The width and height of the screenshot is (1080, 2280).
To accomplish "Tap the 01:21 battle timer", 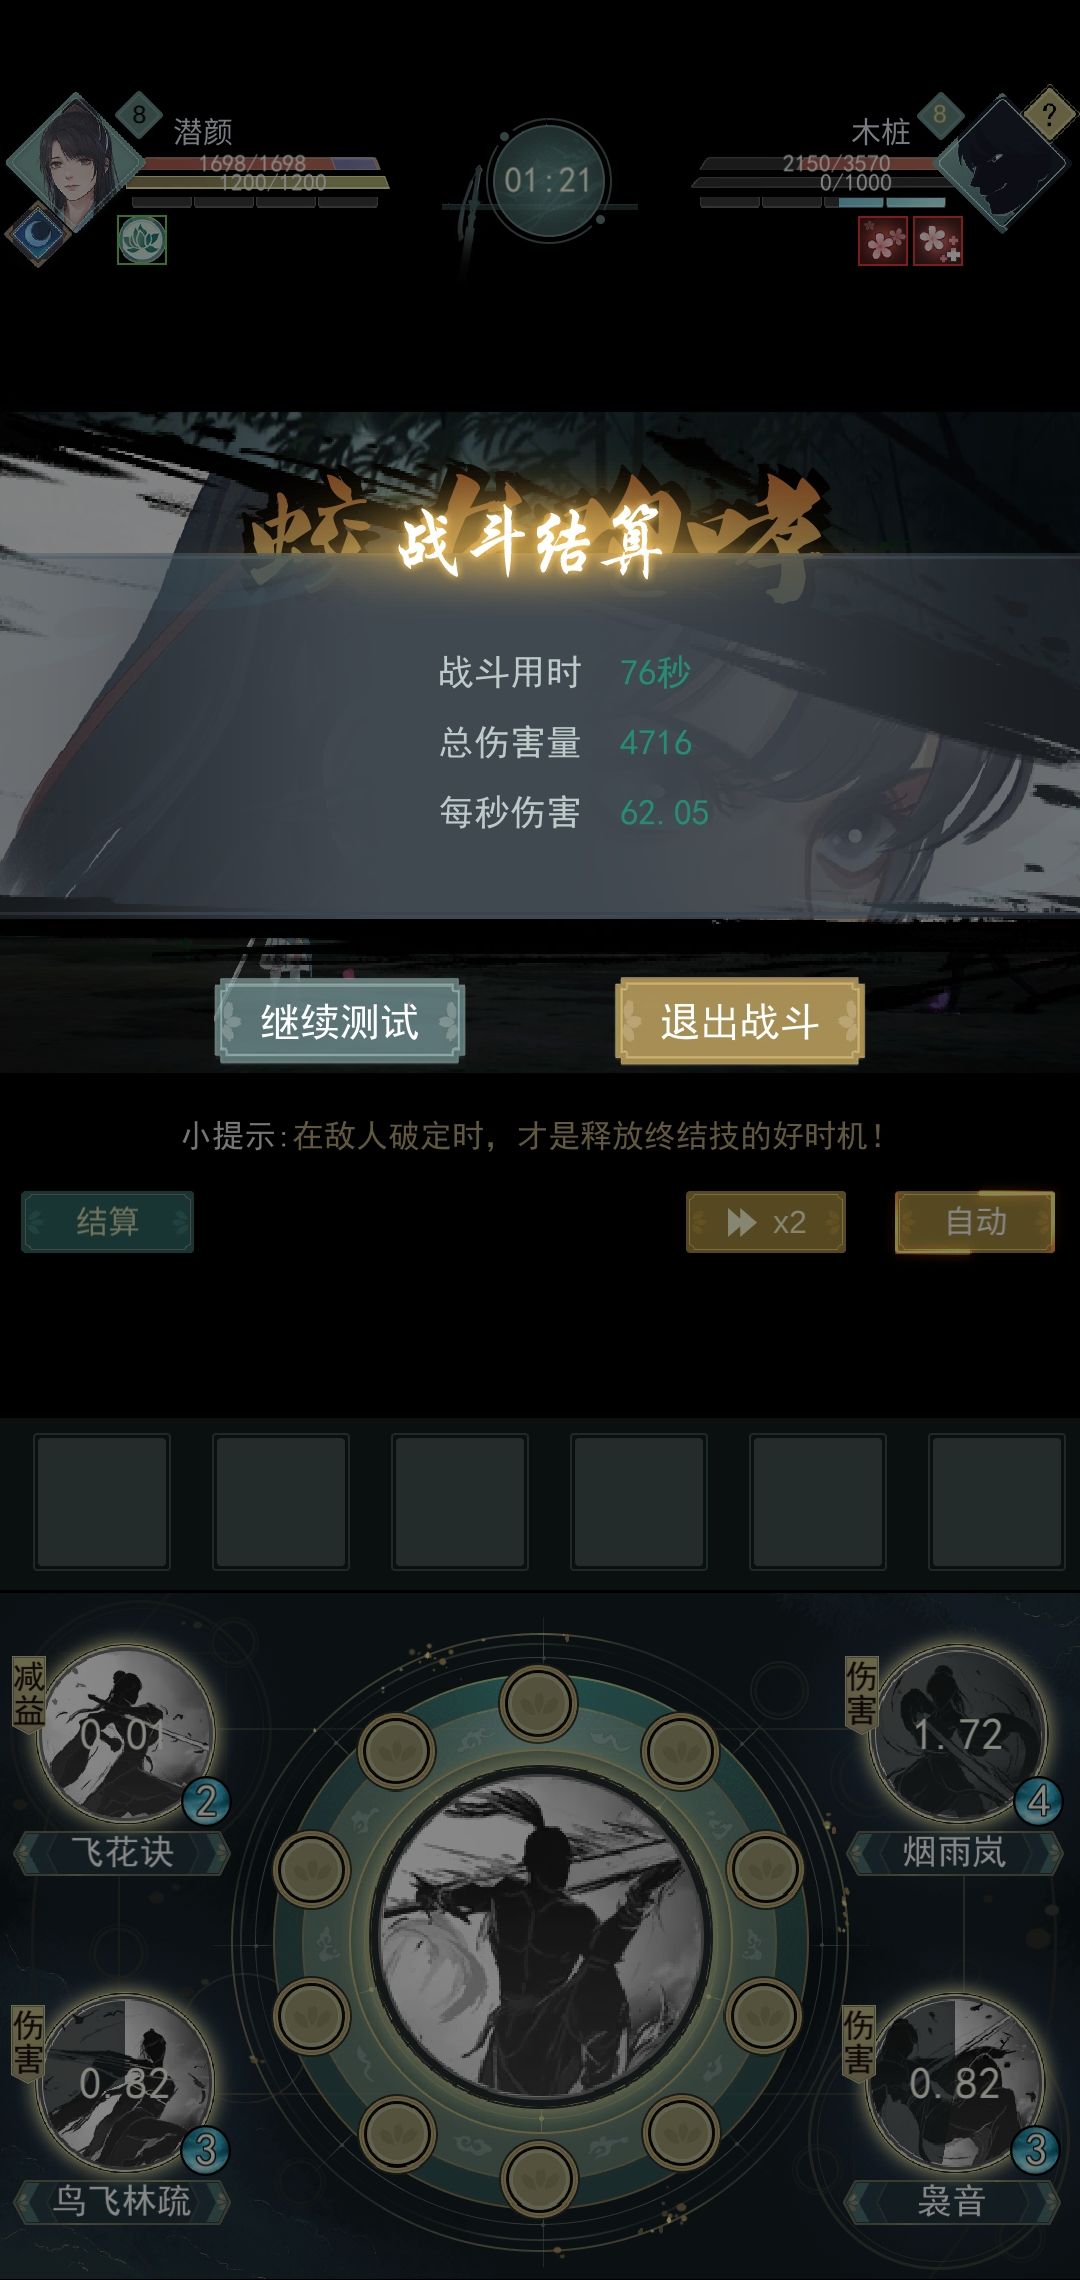I will [548, 181].
